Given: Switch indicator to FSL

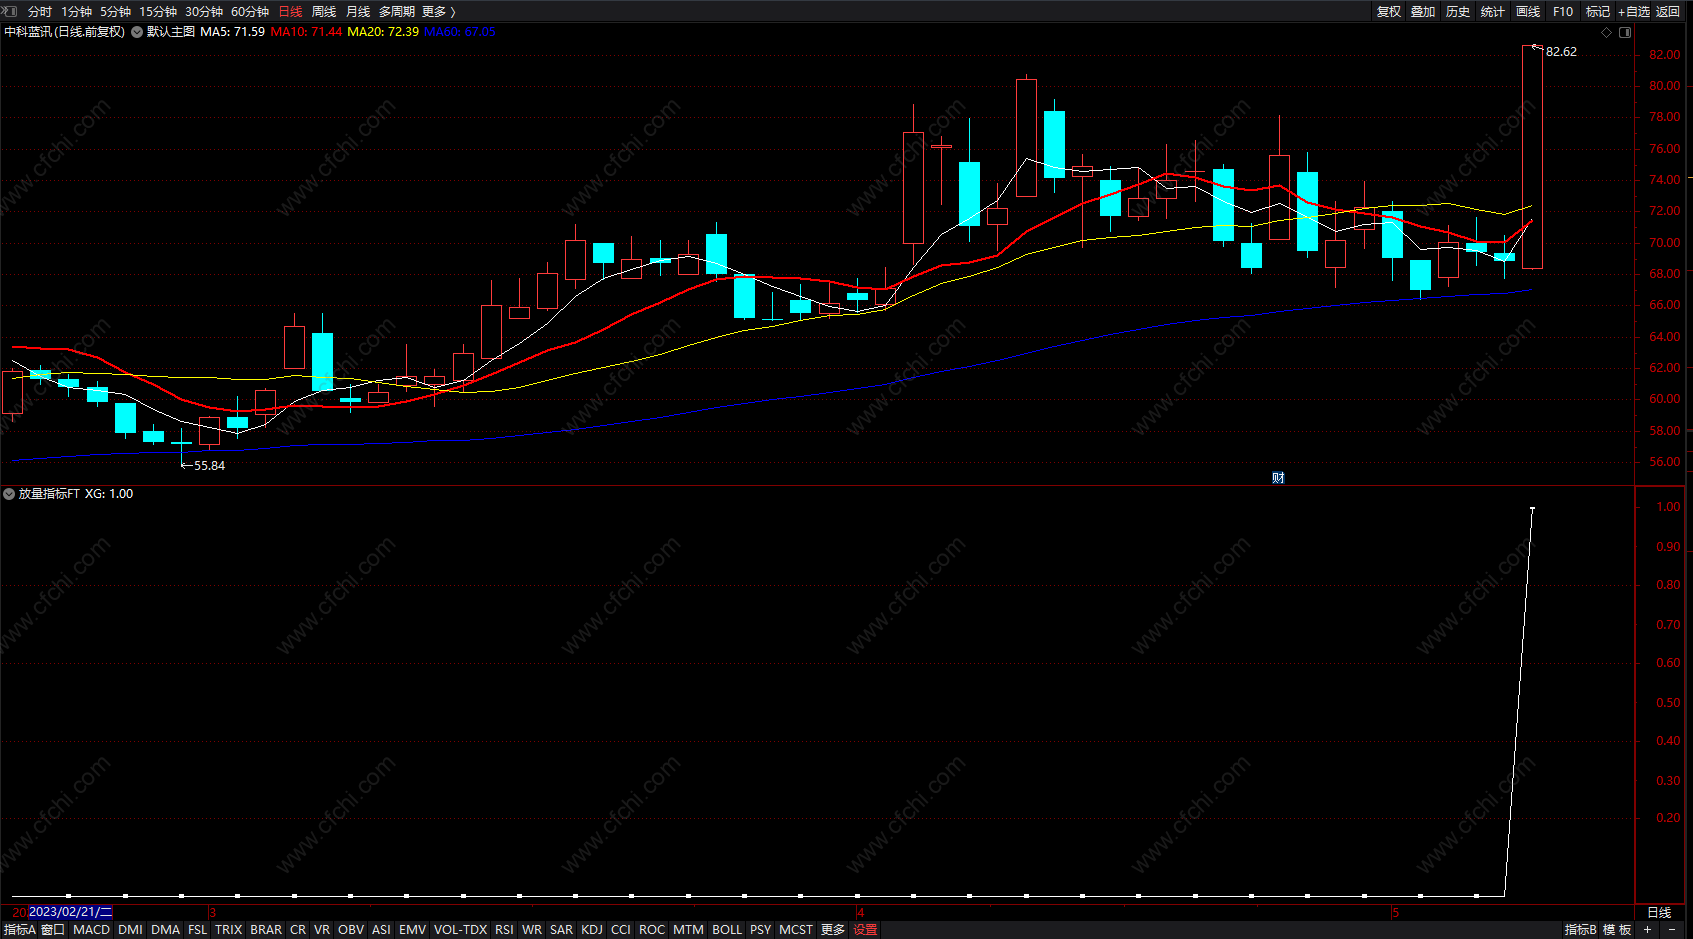Looking at the screenshot, I should pos(198,930).
